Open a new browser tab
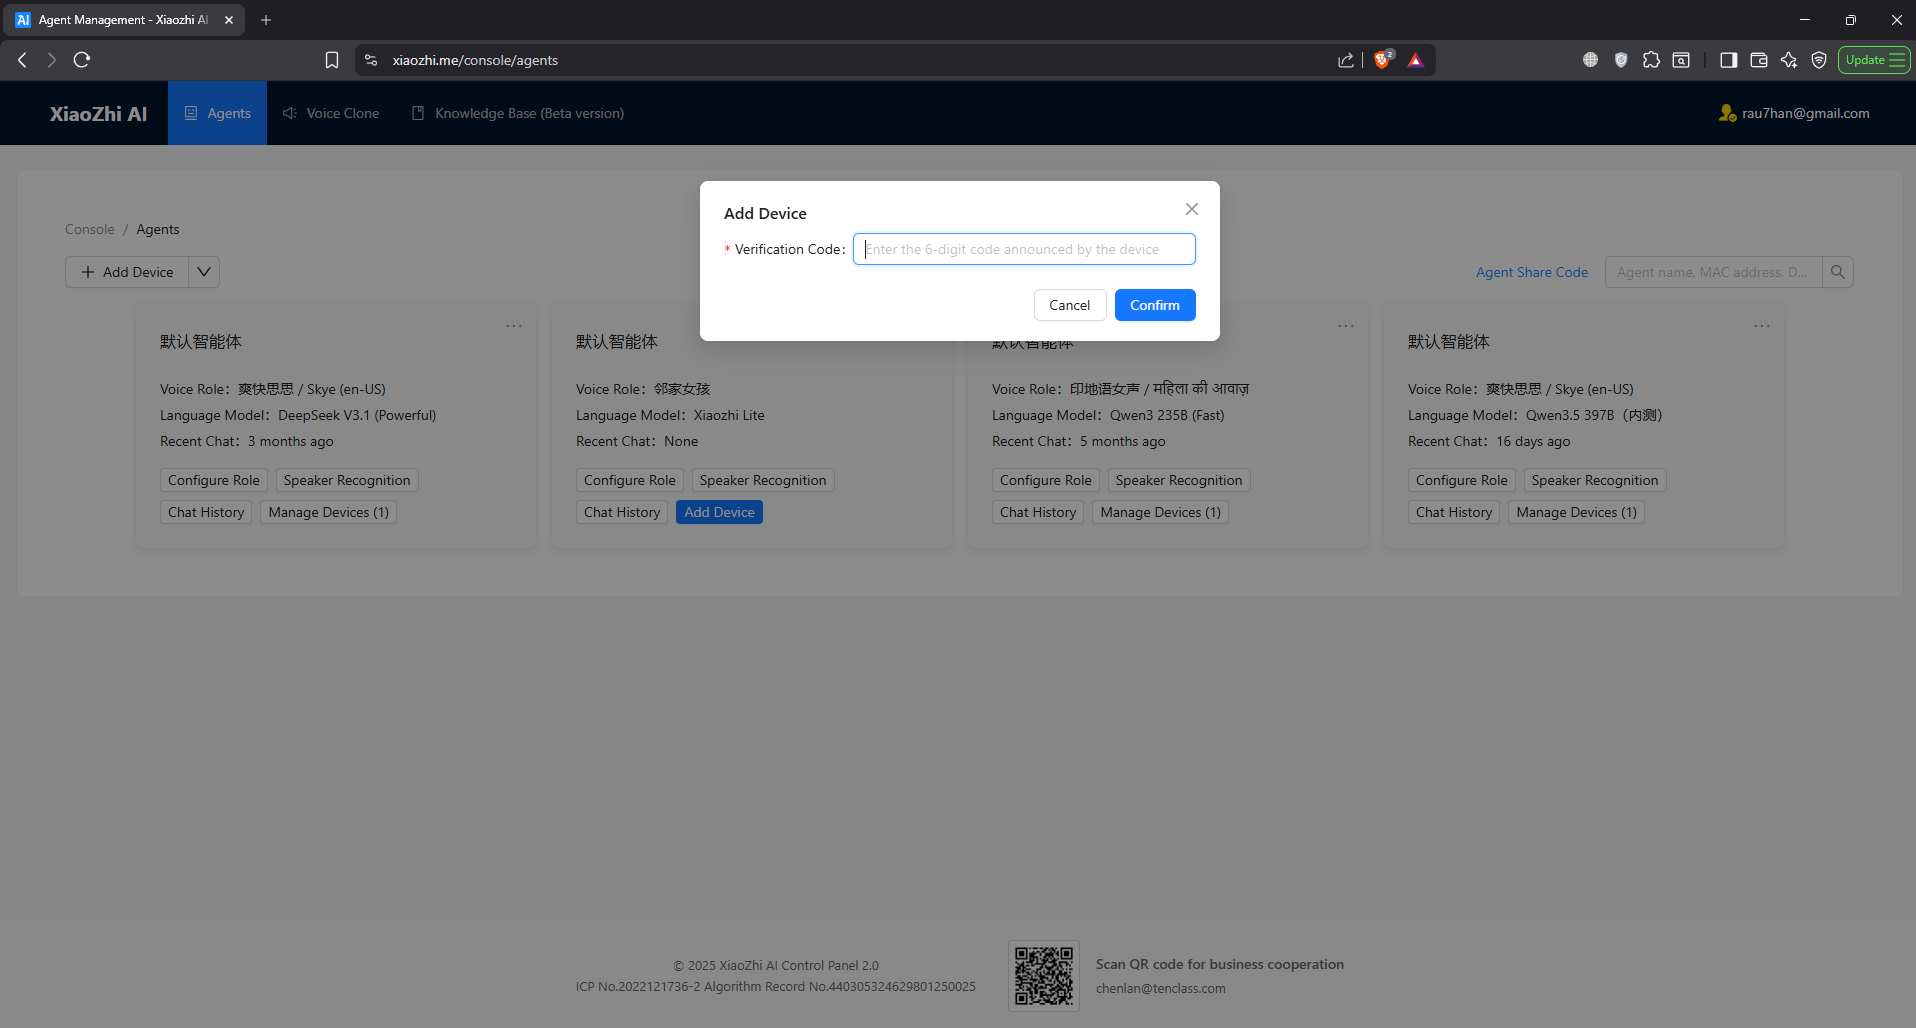The image size is (1916, 1028). coord(266,20)
